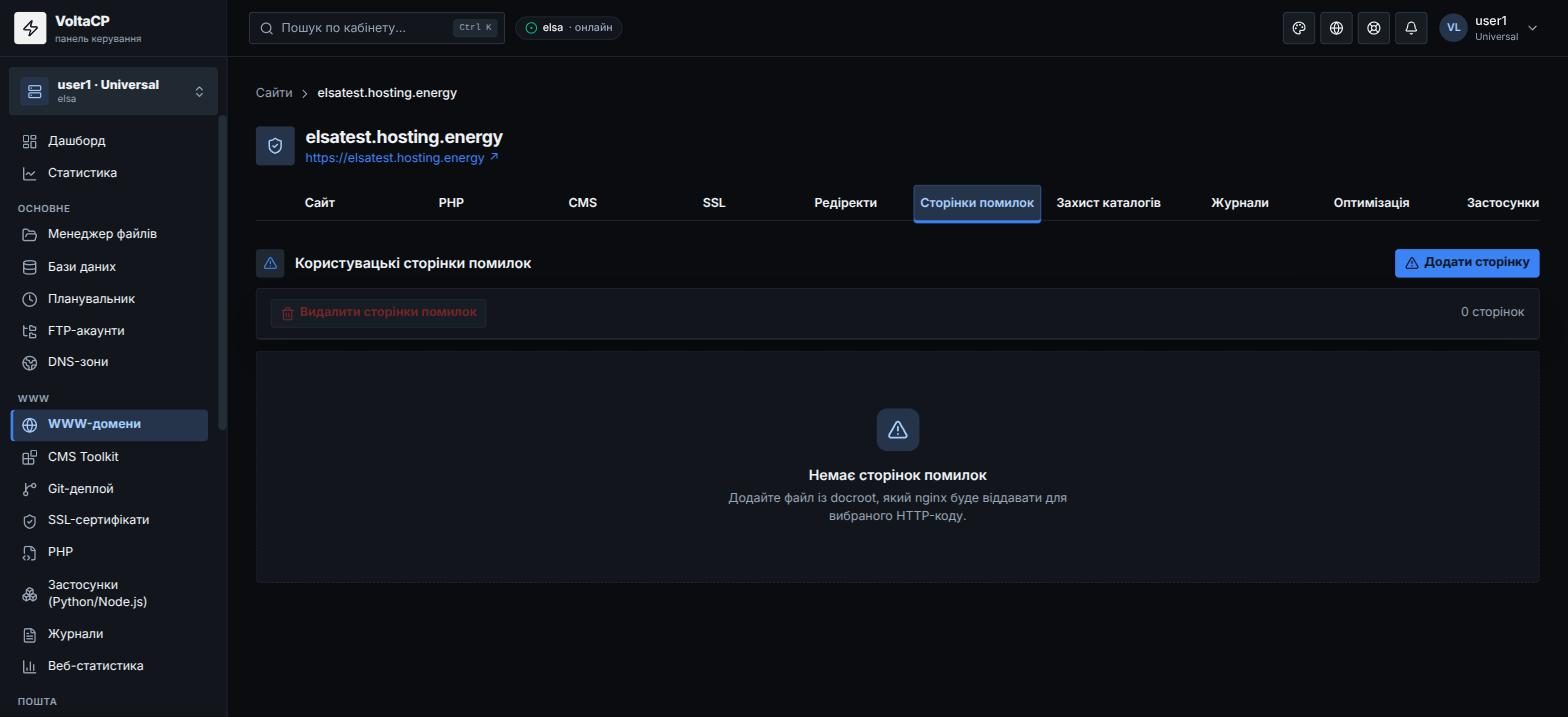Click the Менеджер файлів folder icon
This screenshot has width=1568, height=717.
(x=30, y=235)
